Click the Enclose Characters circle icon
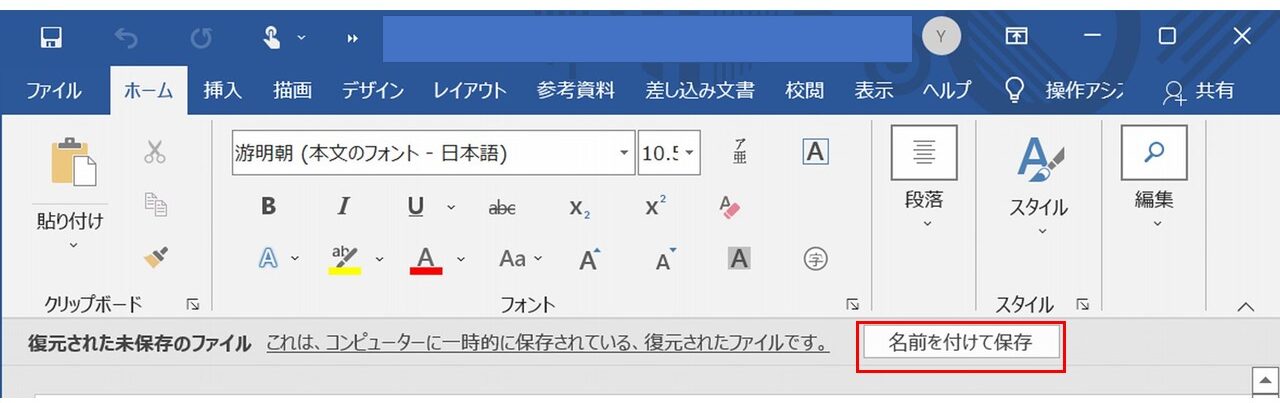 (816, 259)
